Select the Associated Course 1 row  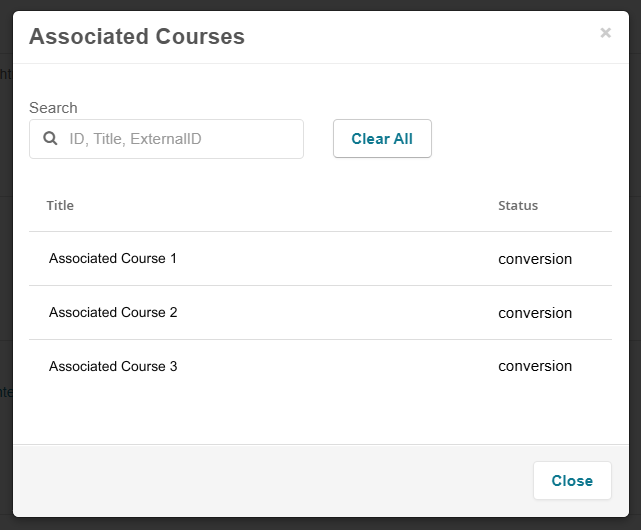pyautogui.click(x=320, y=258)
